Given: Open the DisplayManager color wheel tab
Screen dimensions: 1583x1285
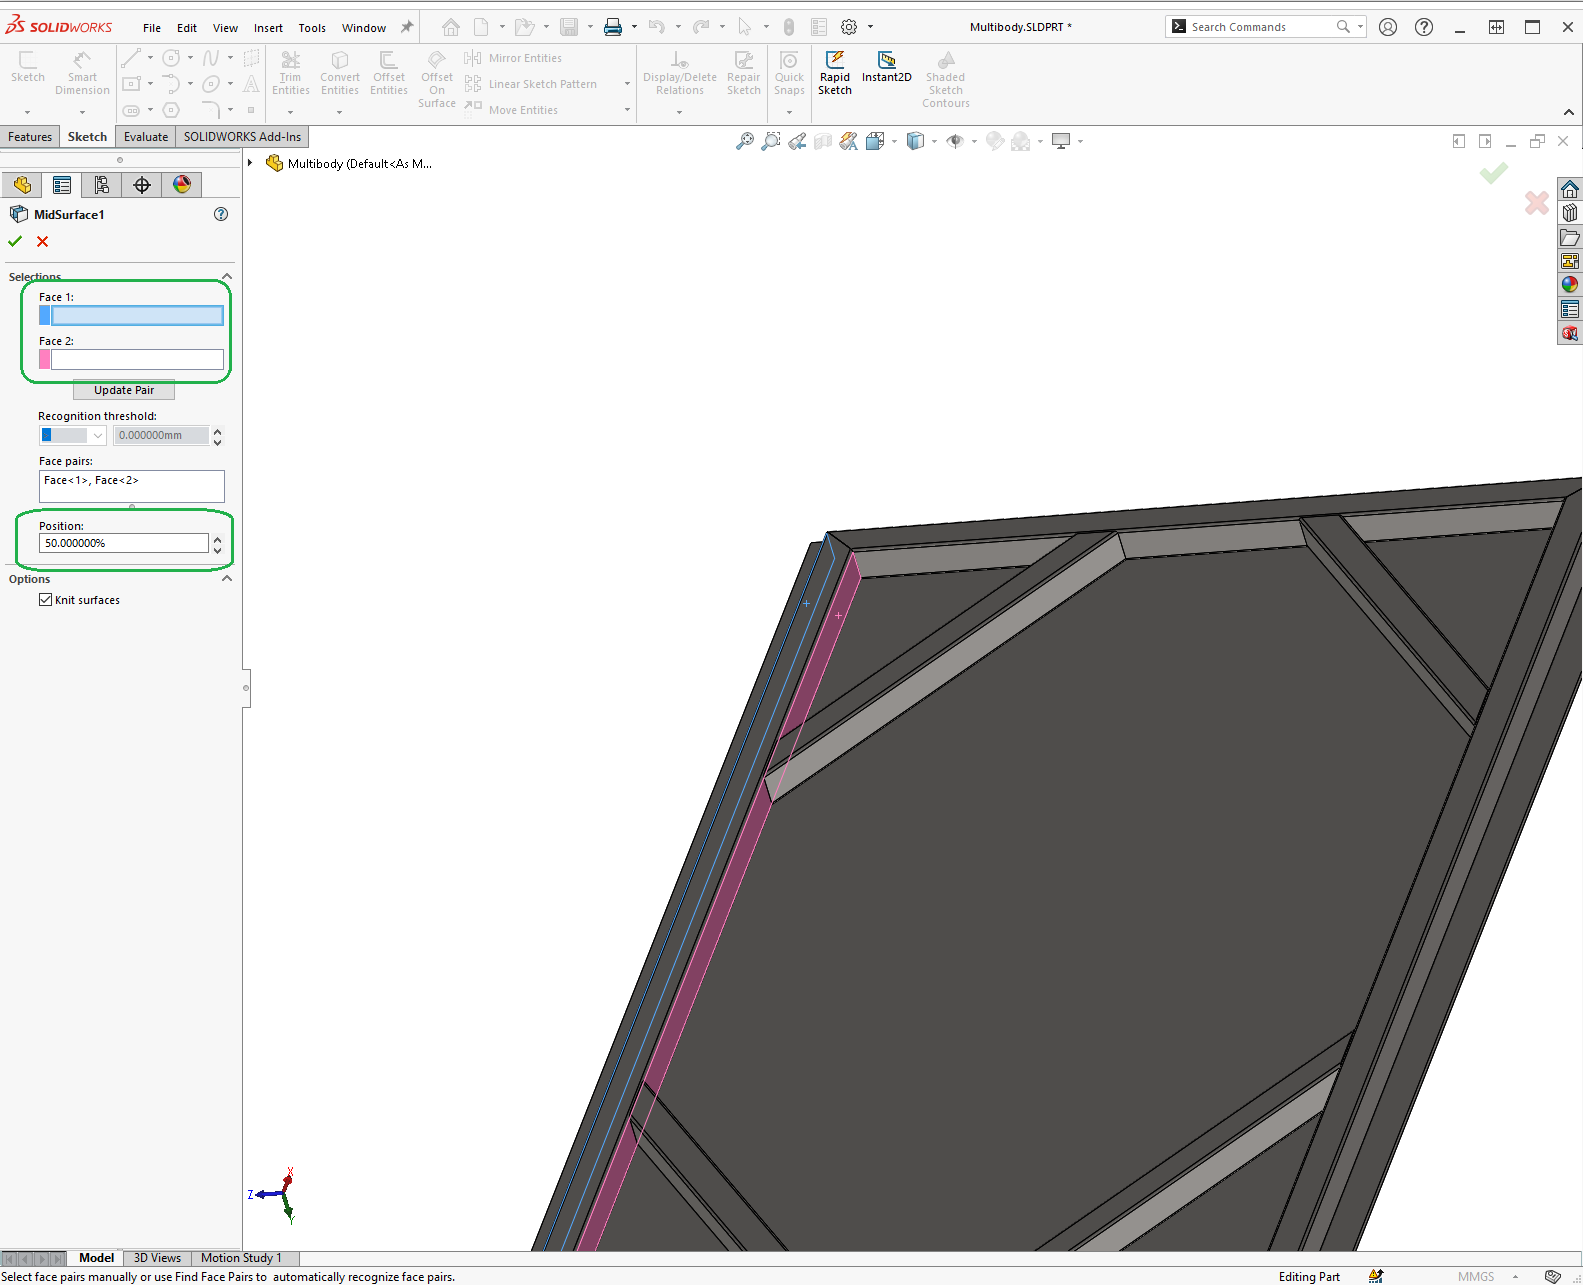Looking at the screenshot, I should tap(182, 185).
